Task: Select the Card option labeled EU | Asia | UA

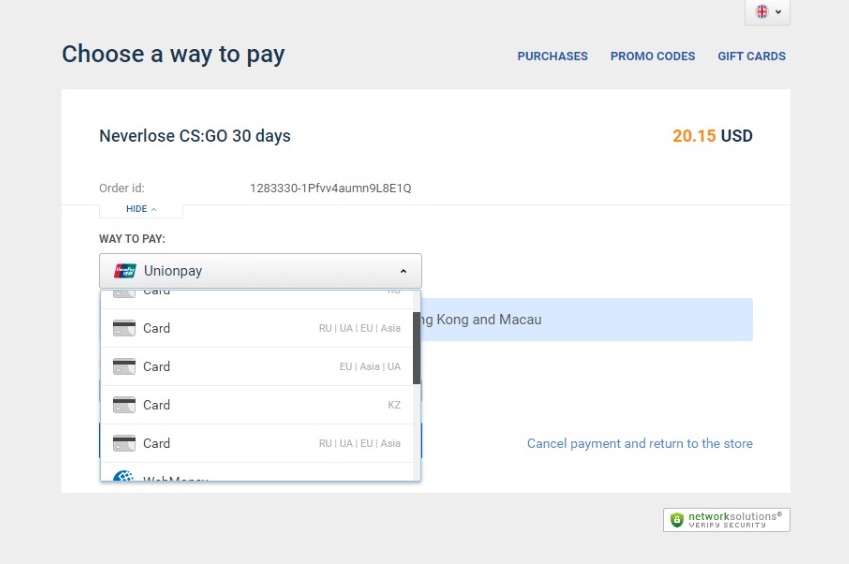Action: pyautogui.click(x=257, y=366)
